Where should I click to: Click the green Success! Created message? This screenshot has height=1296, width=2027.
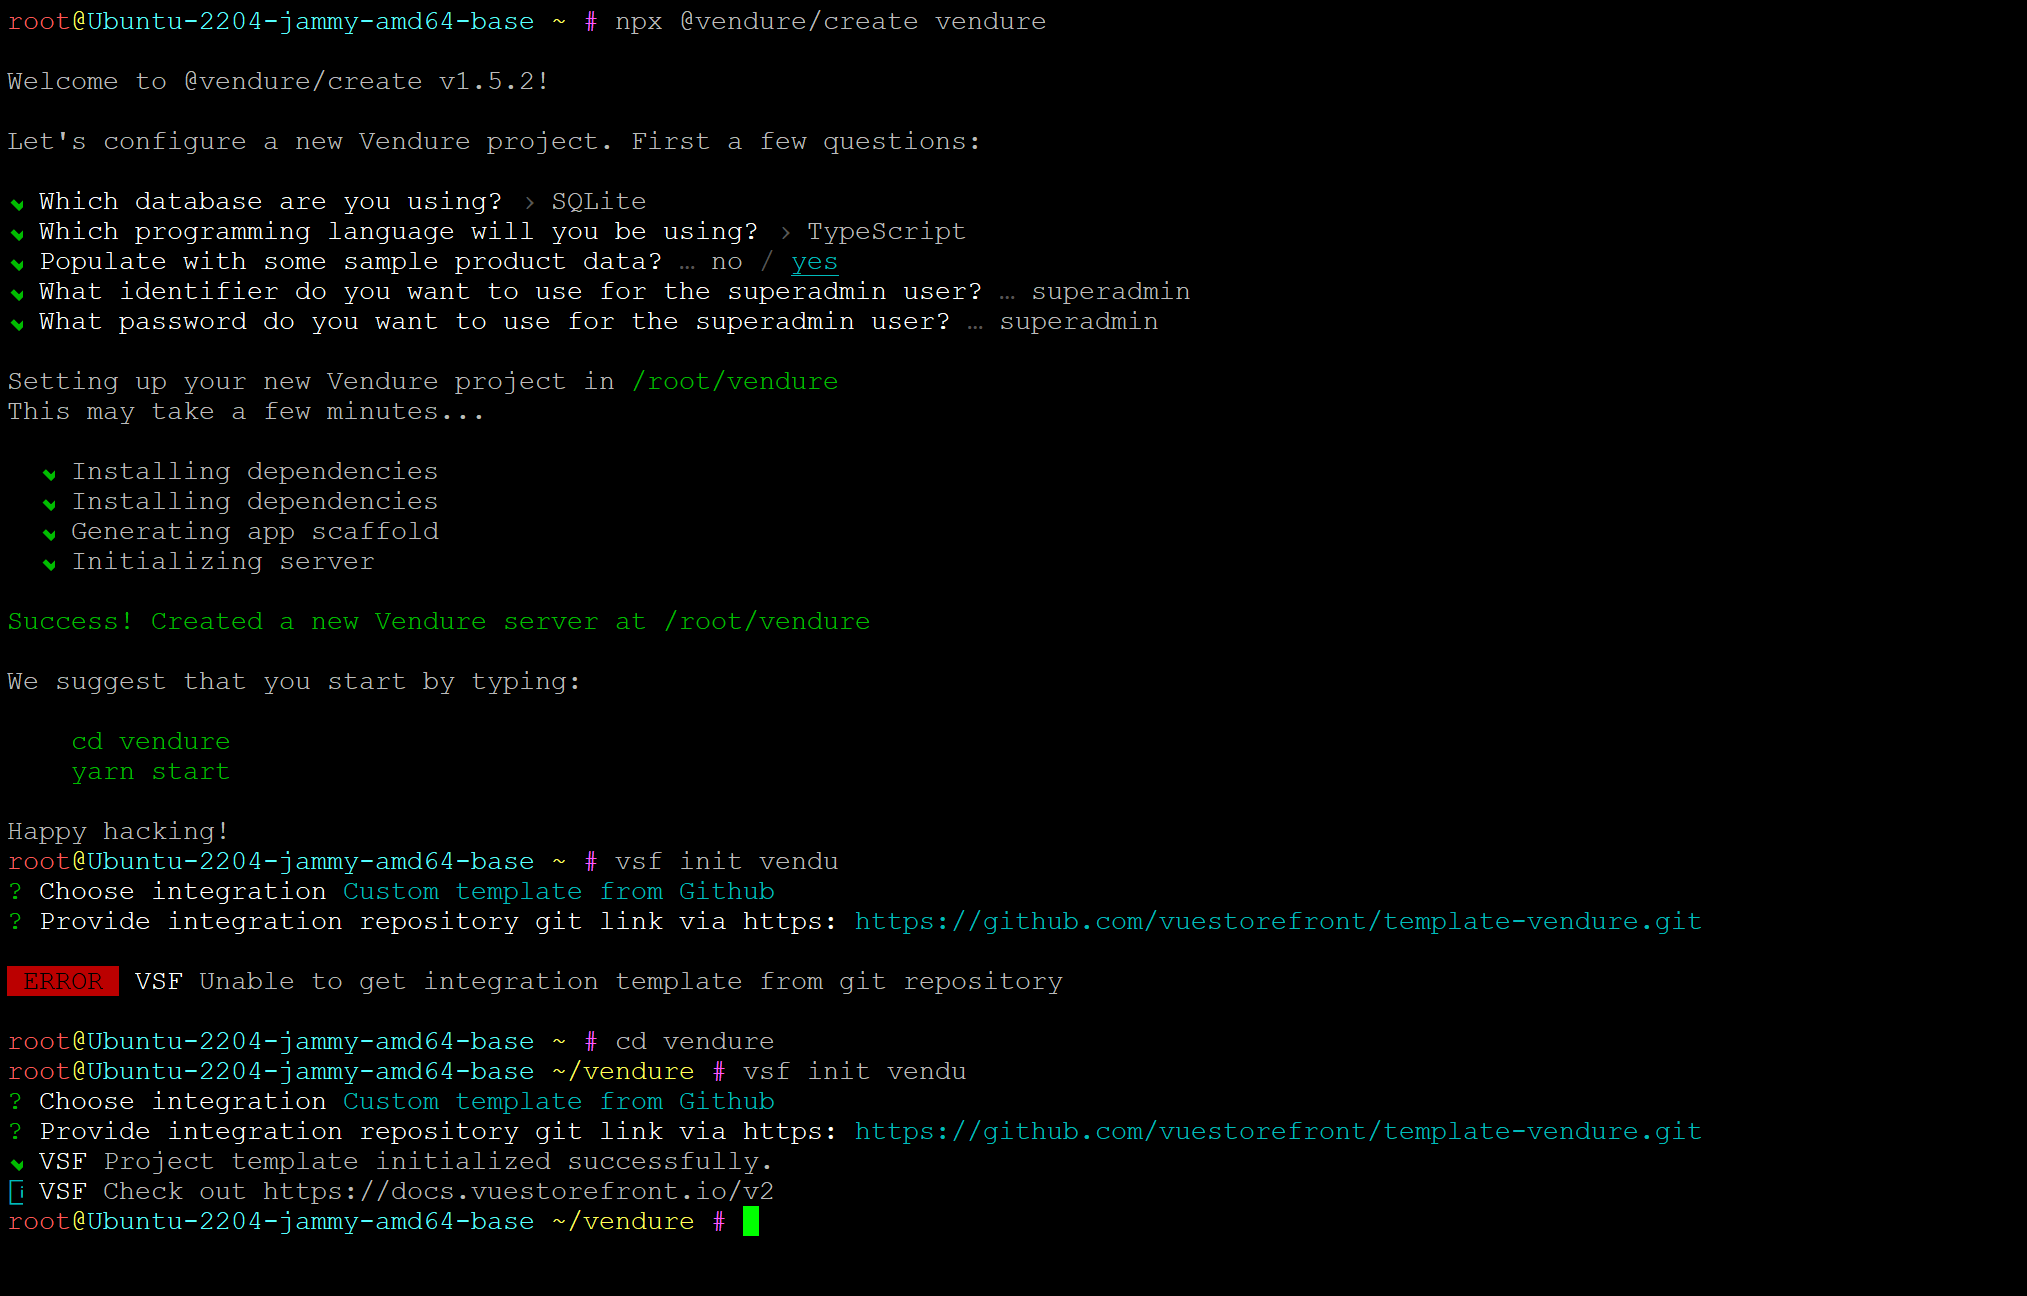click(438, 621)
